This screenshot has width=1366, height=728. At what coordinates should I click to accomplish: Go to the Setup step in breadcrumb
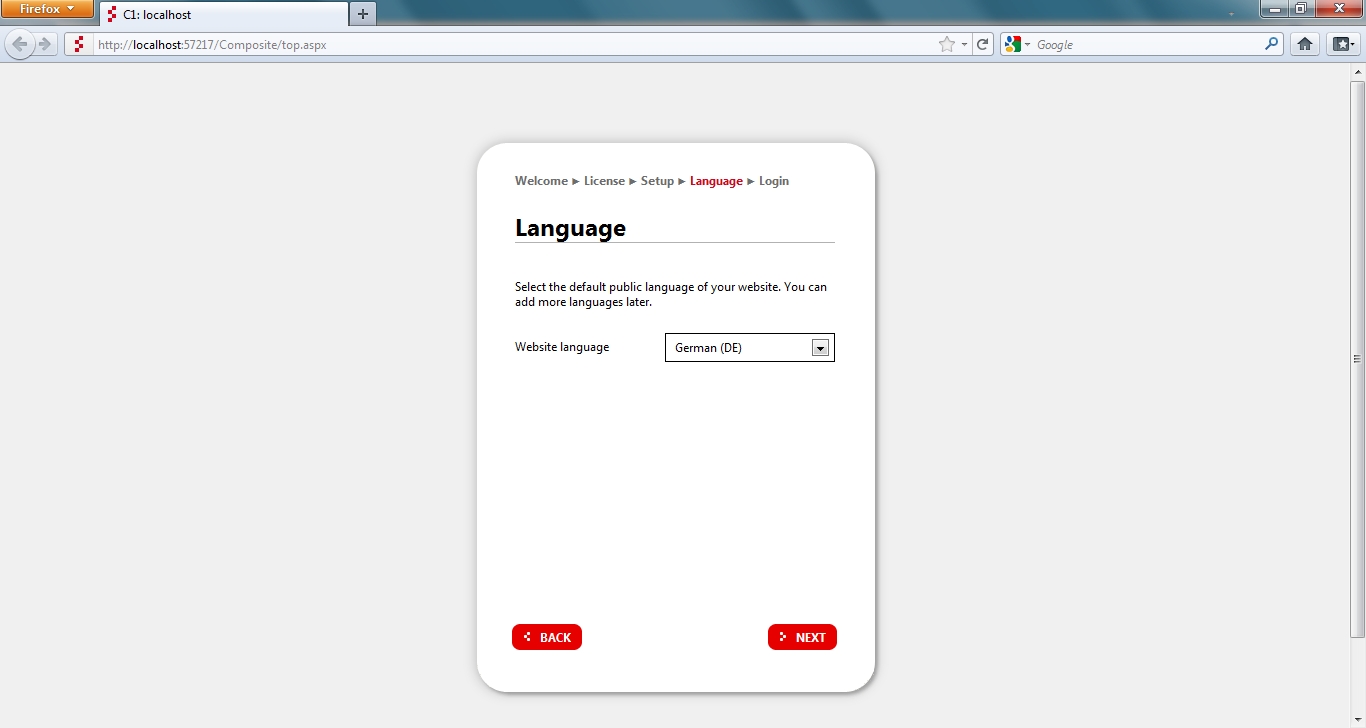657,181
